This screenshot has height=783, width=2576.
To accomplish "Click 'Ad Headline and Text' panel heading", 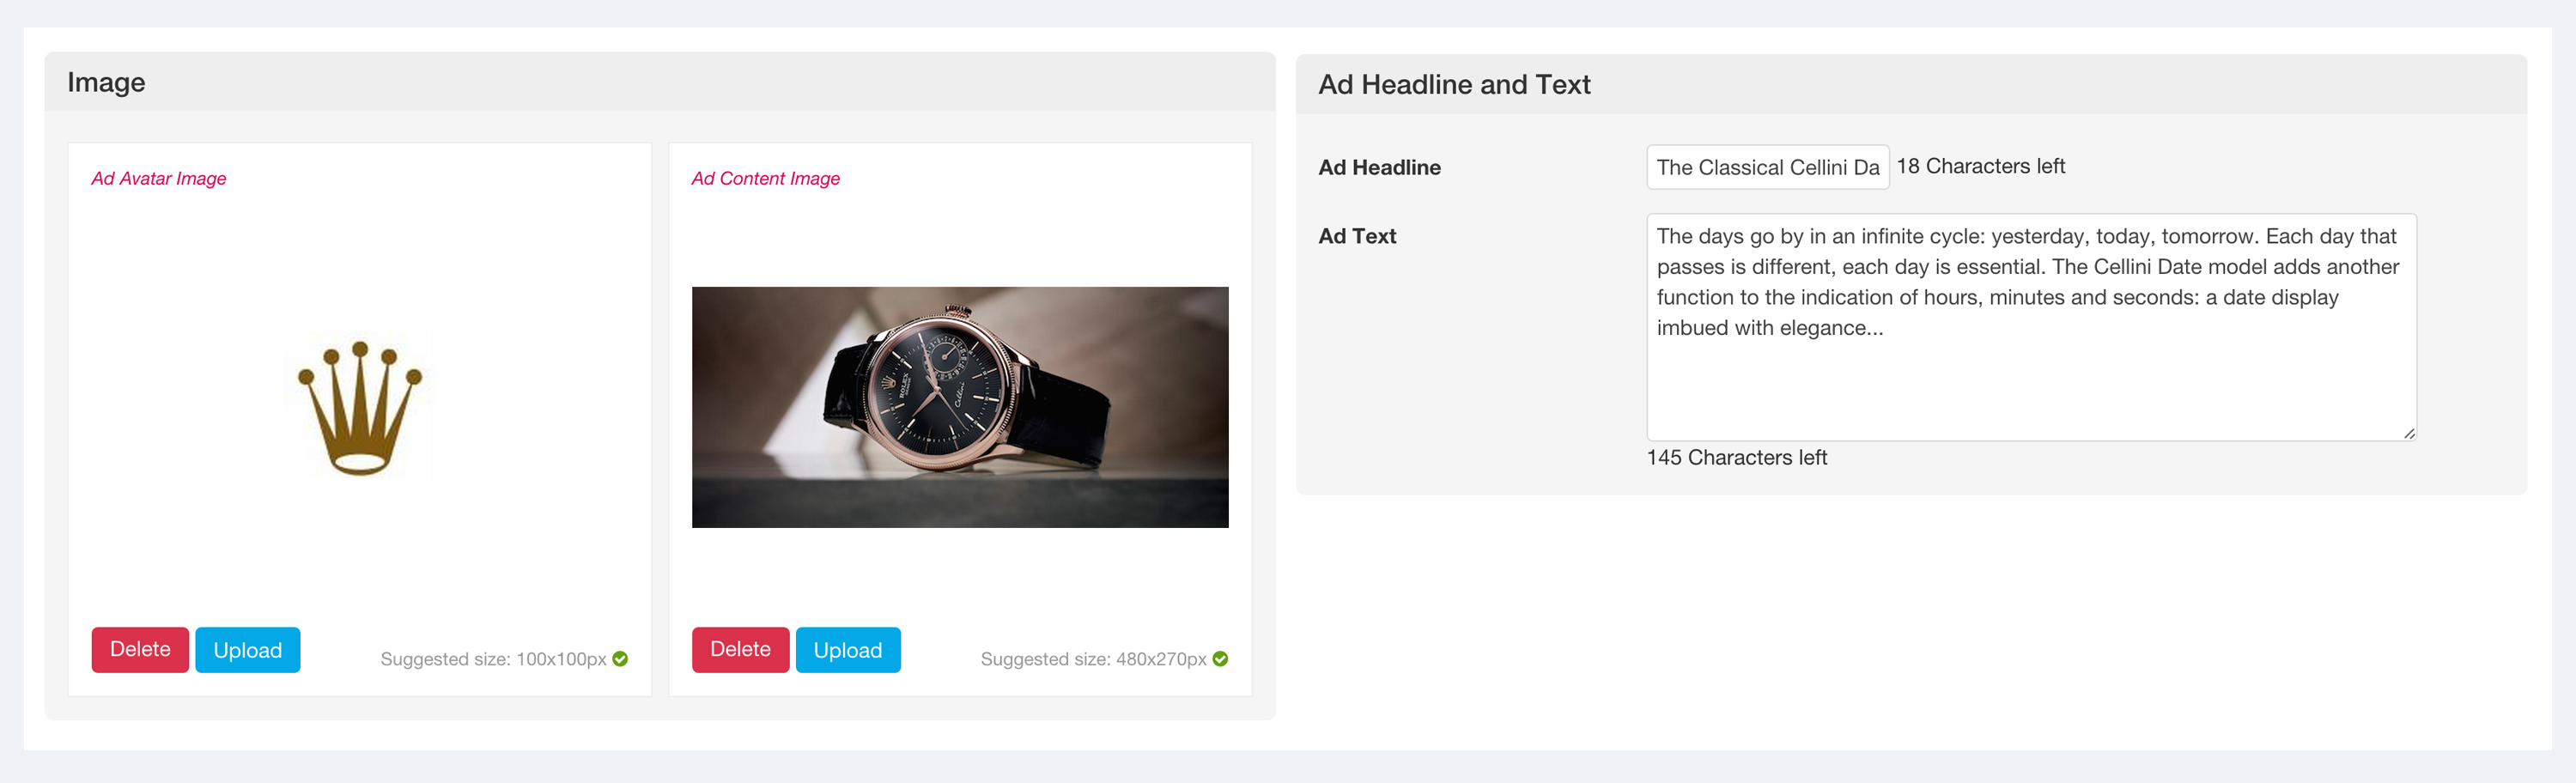I will [x=1454, y=85].
